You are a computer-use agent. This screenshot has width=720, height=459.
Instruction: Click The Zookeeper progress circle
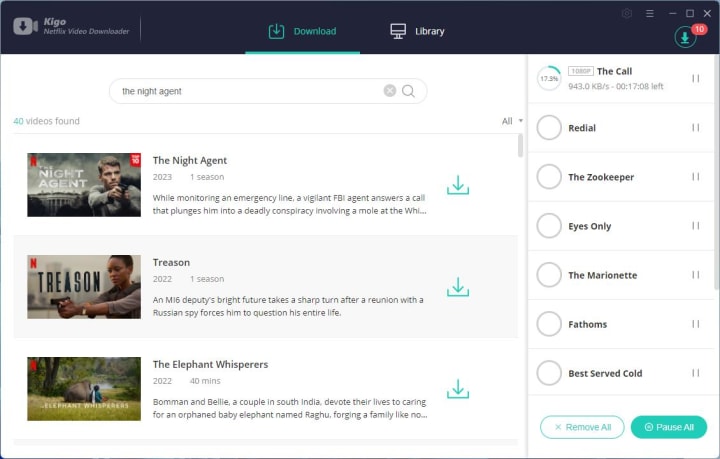point(549,177)
